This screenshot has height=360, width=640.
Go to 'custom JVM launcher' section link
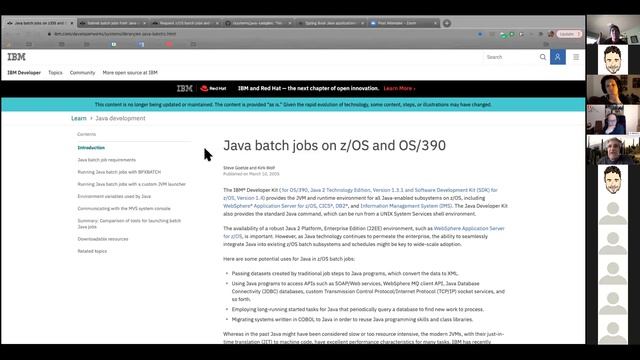pyautogui.click(x=131, y=184)
